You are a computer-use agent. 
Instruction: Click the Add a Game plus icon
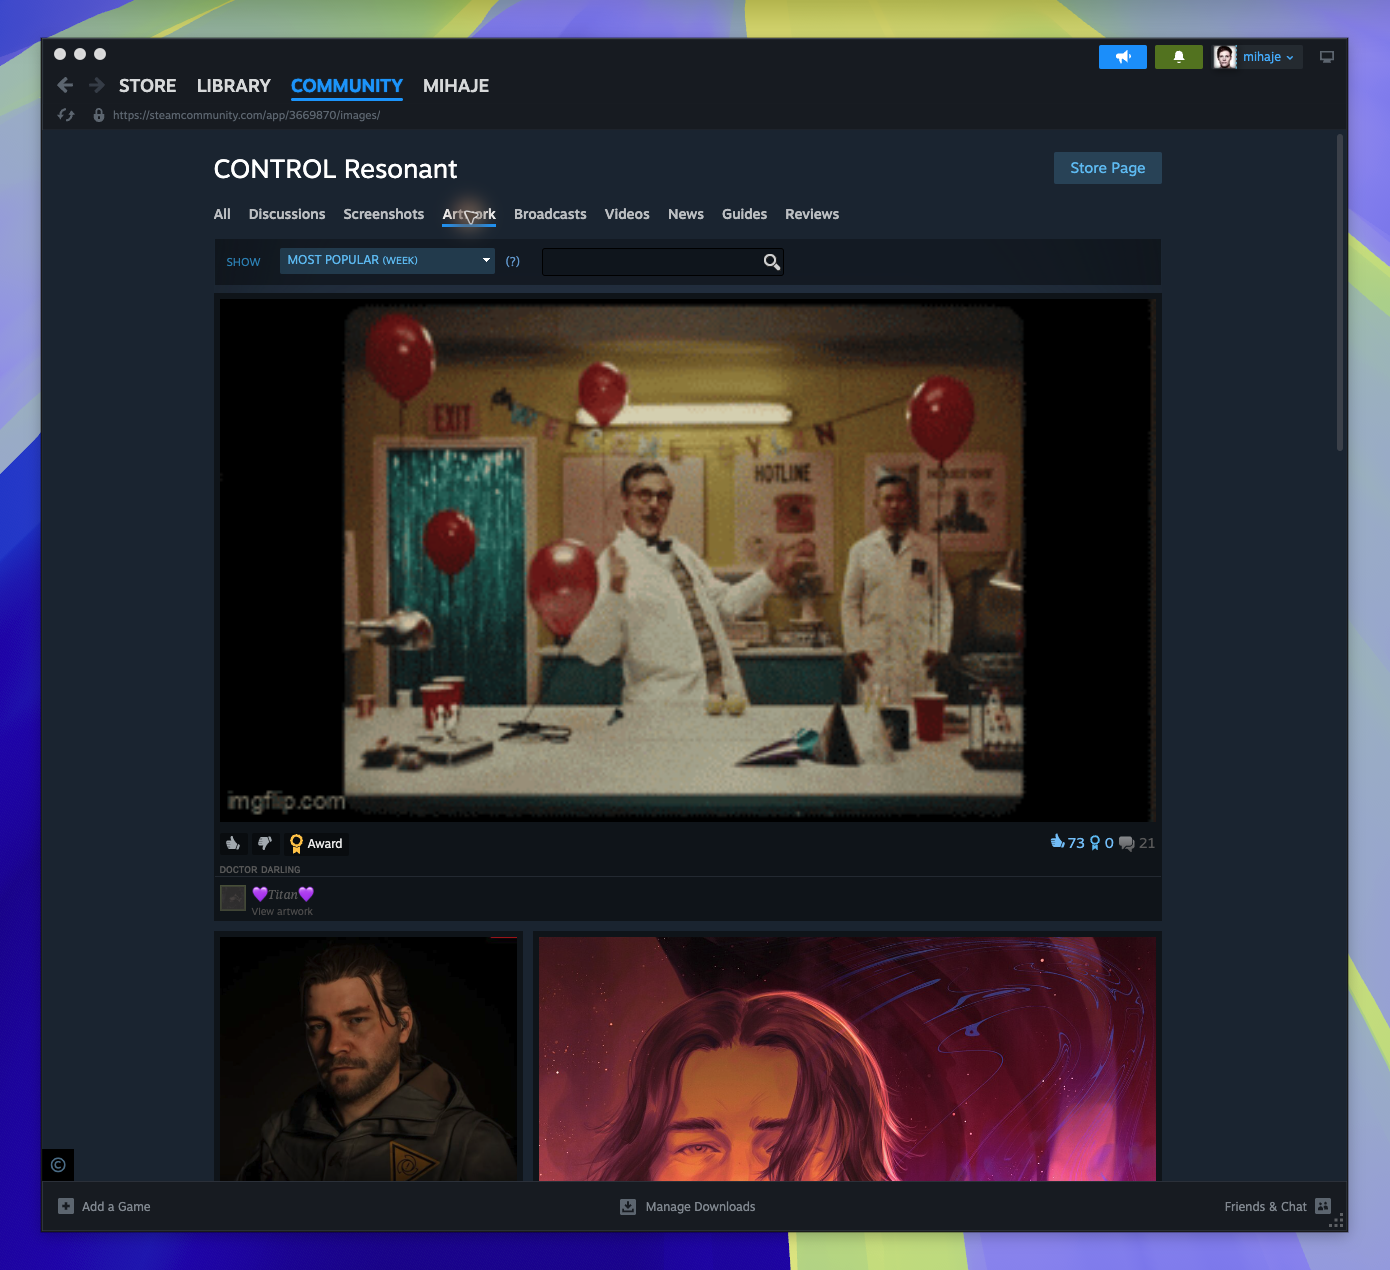click(66, 1206)
